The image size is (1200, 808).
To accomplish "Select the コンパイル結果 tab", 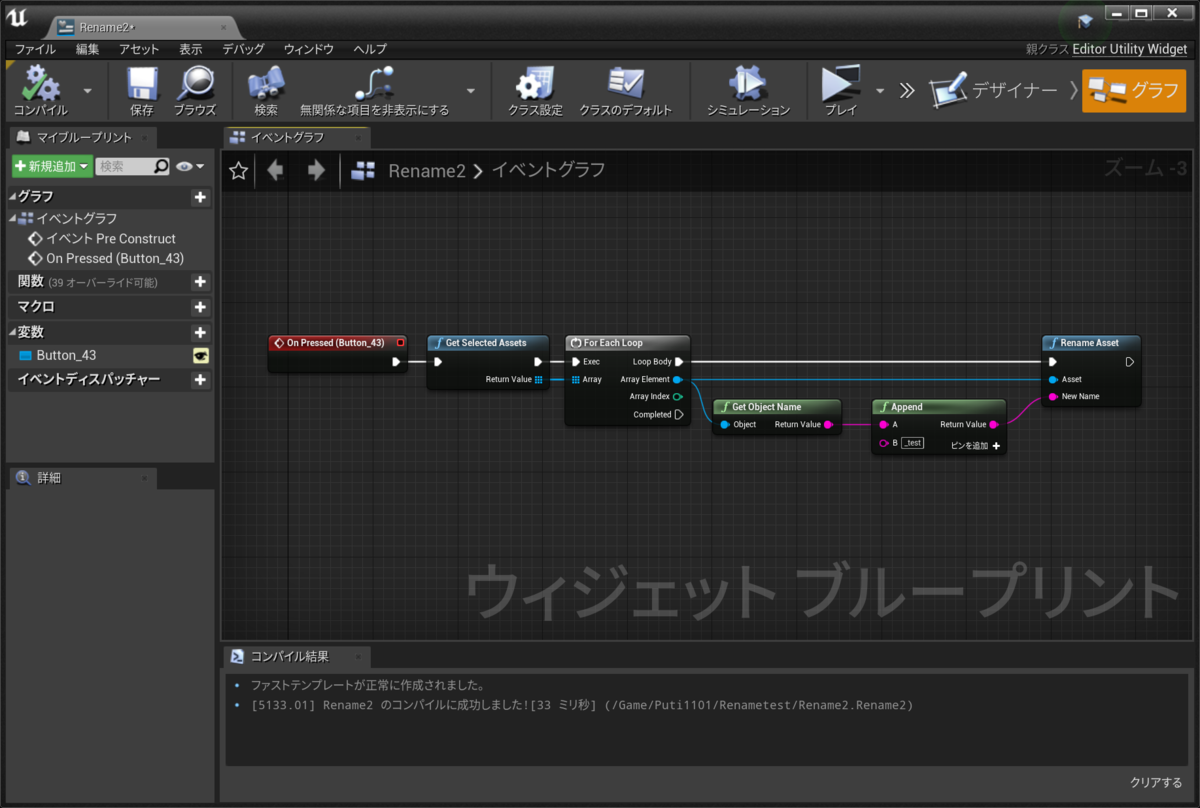I will coord(296,656).
